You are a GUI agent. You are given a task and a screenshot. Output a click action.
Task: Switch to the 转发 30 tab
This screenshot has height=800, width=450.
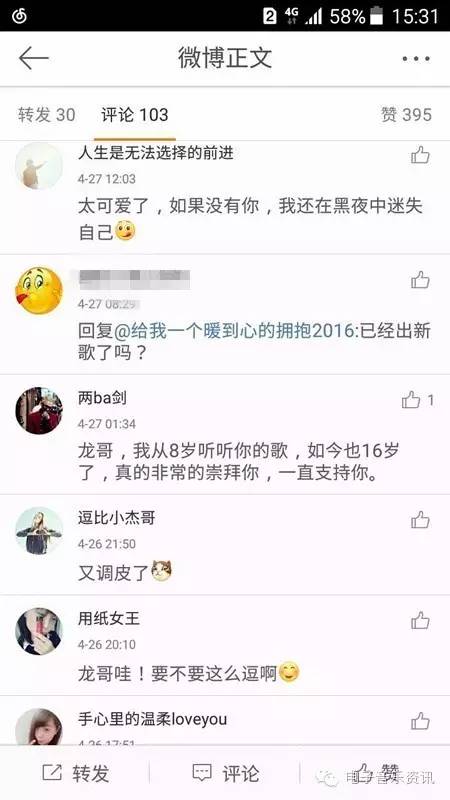(47, 115)
